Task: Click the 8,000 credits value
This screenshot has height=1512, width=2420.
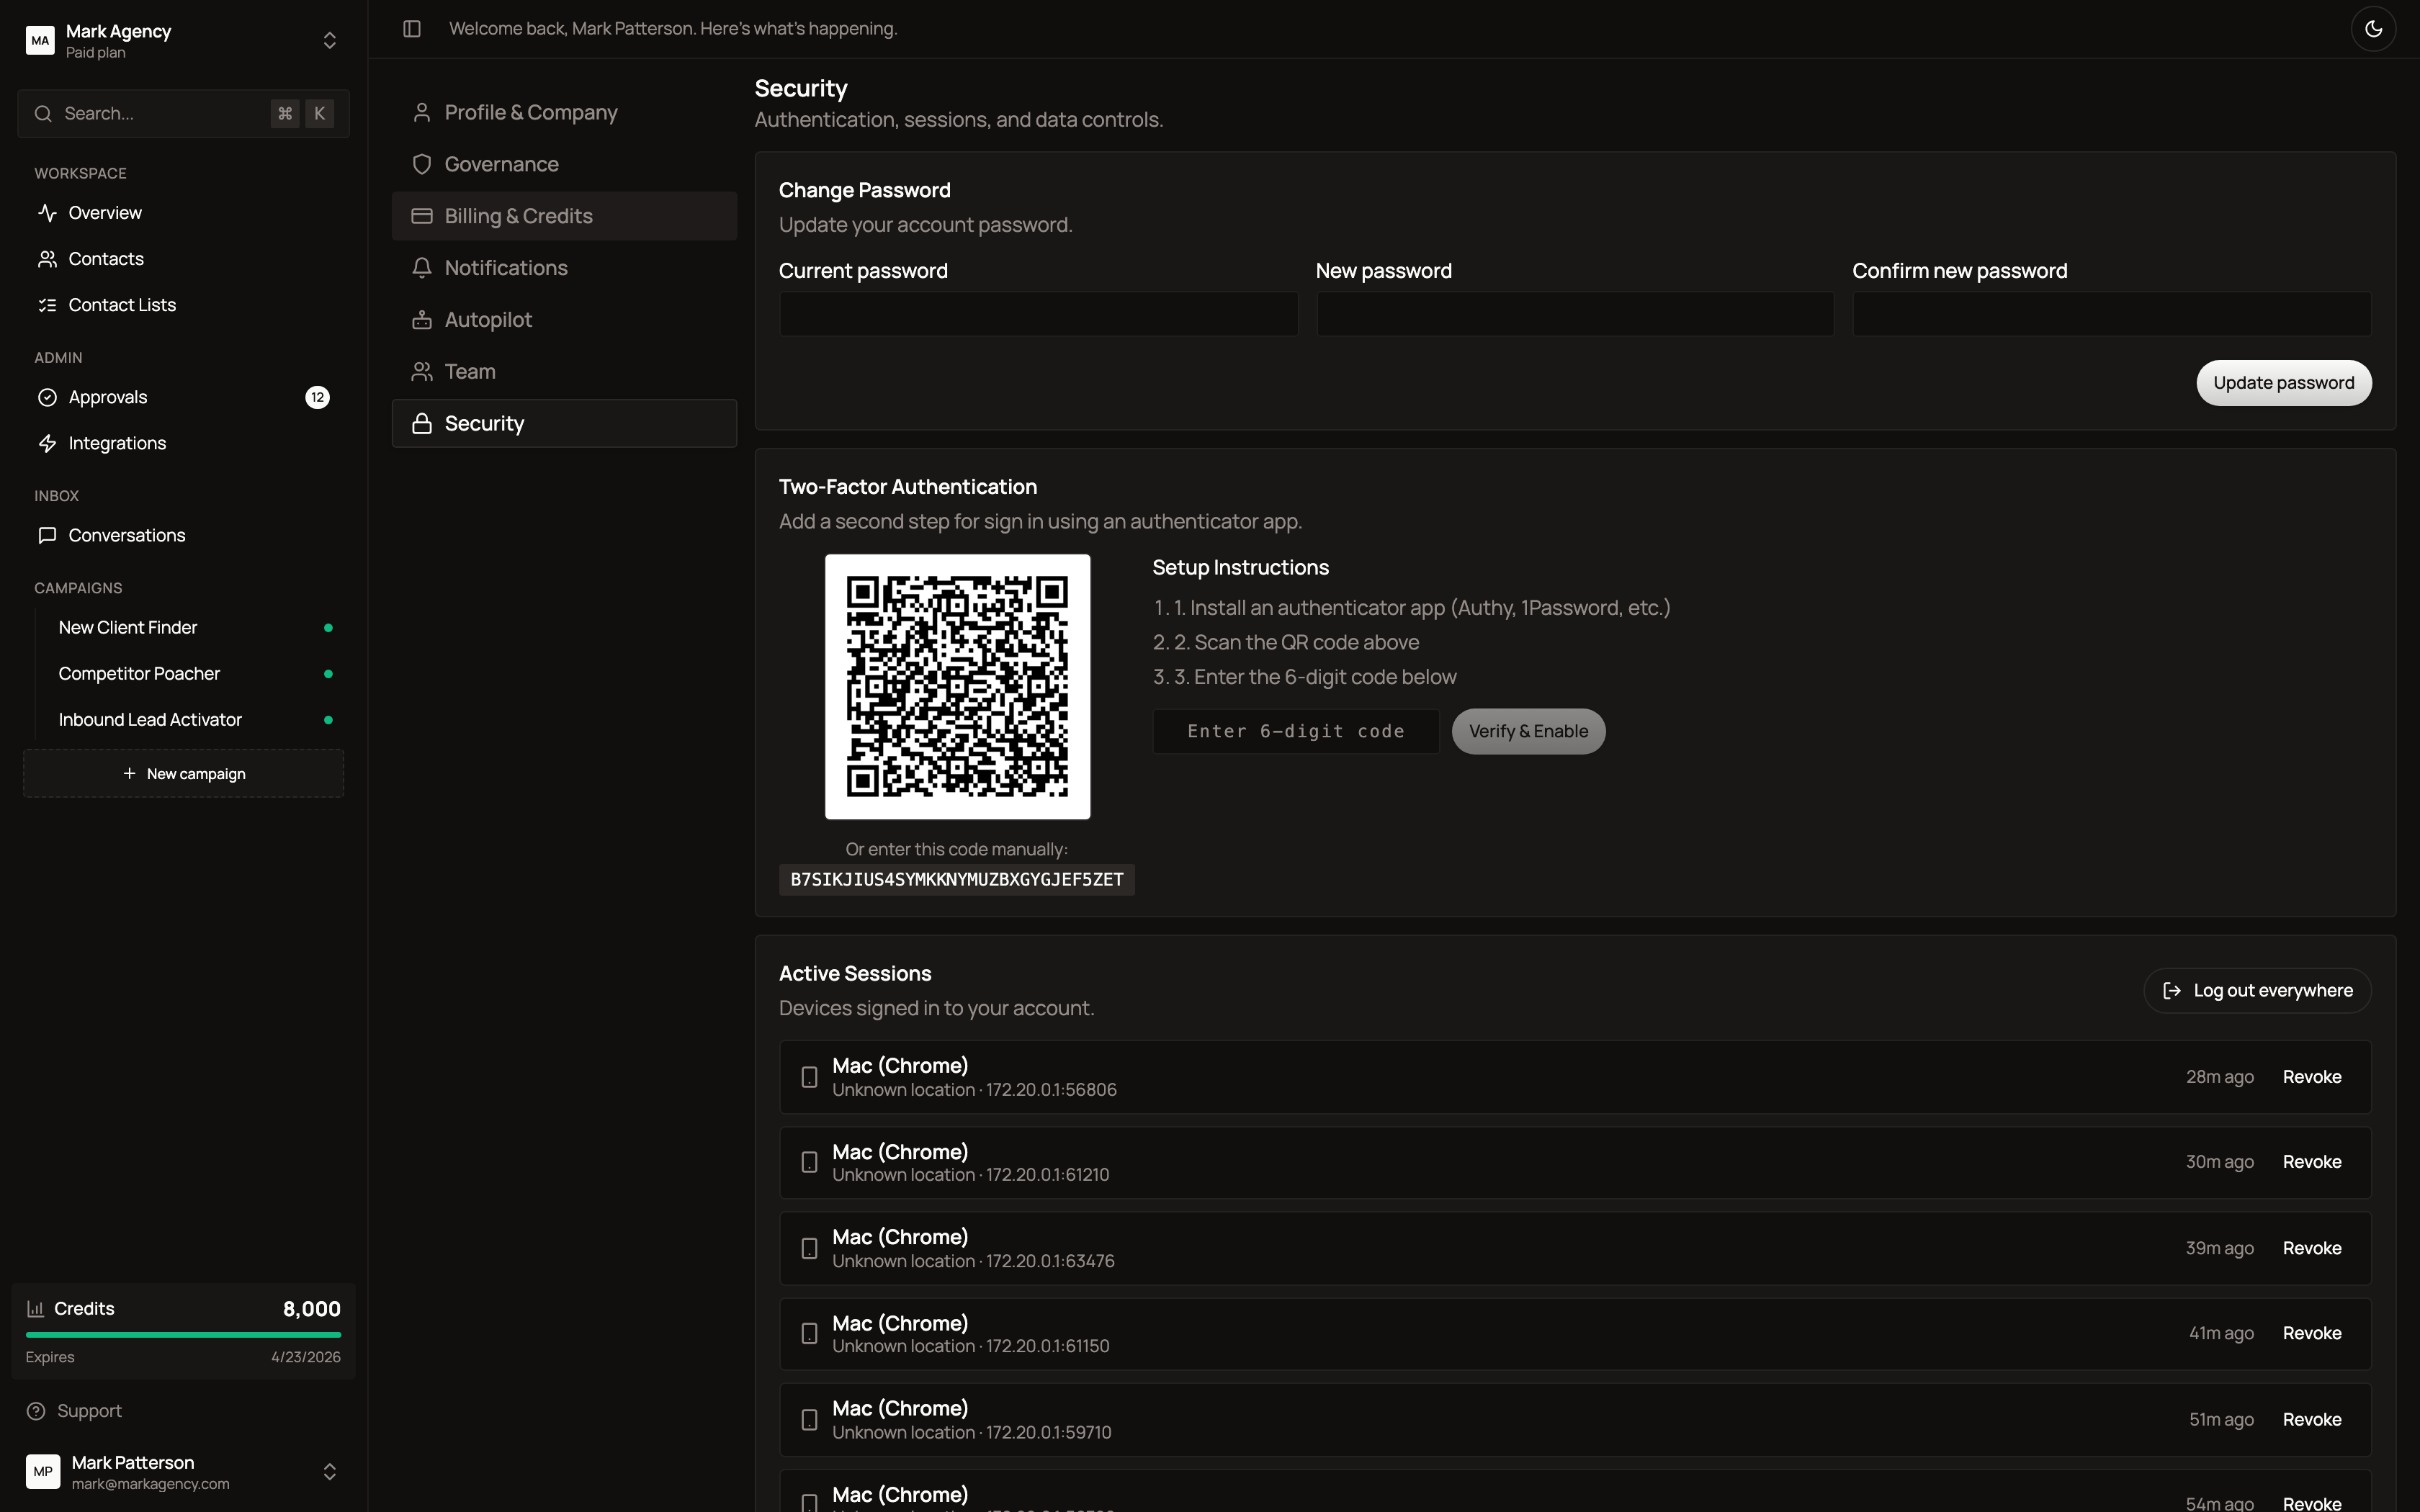Action: [x=312, y=1309]
